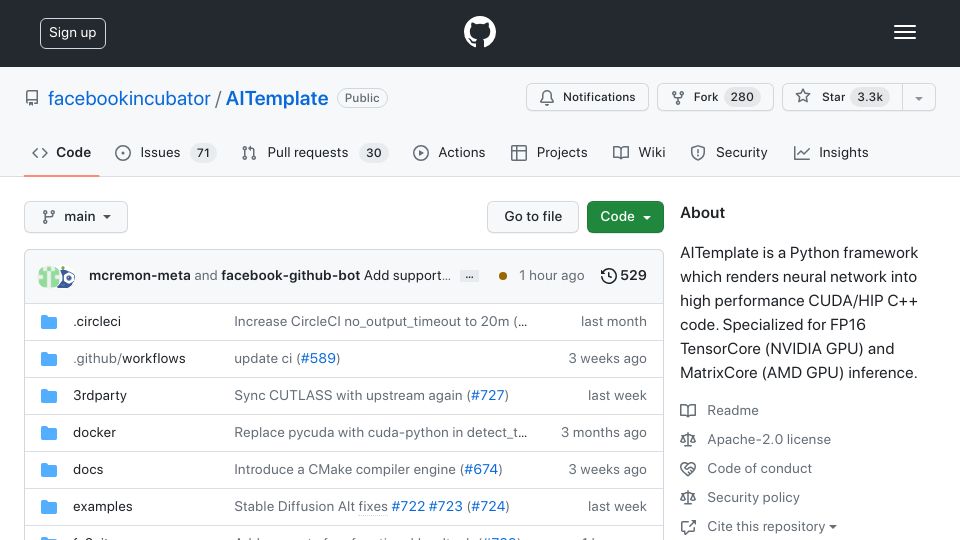Screen dimensions: 960x540
Task: Click the heart icon beside Code of conduct
Action: click(x=688, y=468)
